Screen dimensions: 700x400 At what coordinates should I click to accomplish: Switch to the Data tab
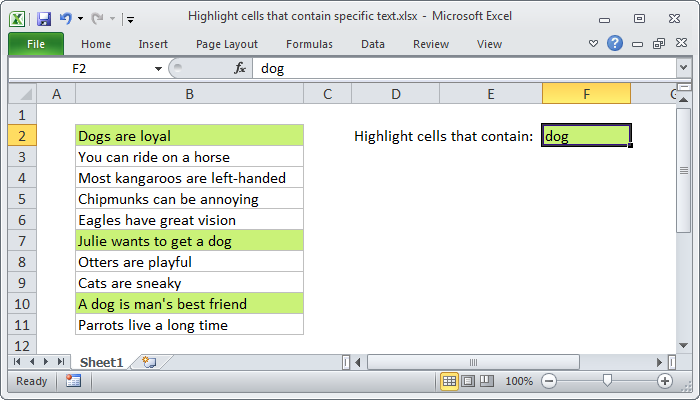[373, 44]
